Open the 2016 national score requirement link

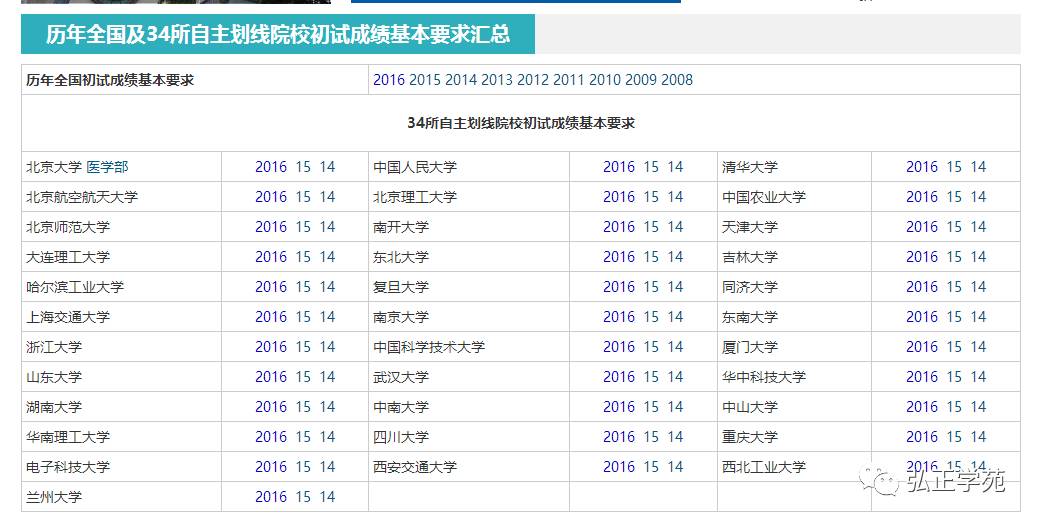point(389,80)
